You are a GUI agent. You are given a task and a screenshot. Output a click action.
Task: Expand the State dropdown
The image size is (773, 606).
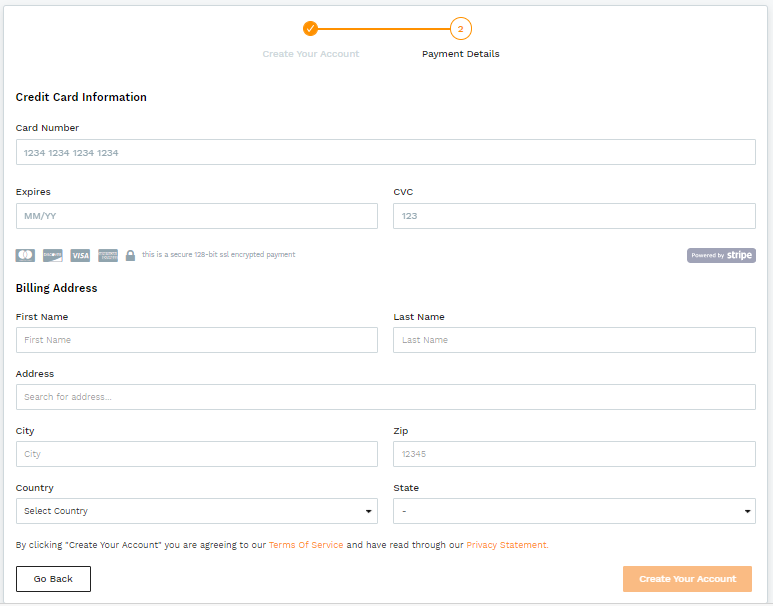point(574,511)
